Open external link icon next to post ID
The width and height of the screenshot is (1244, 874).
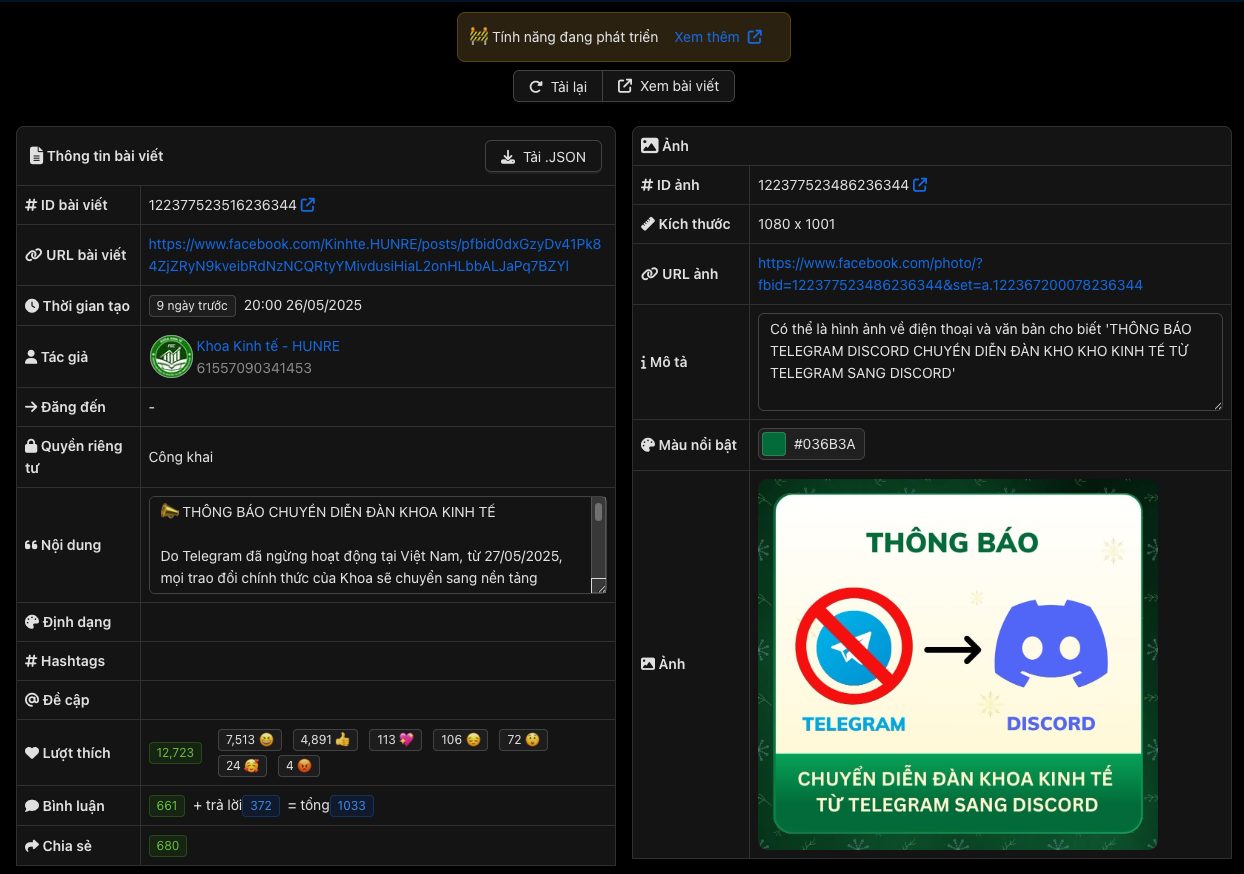tap(308, 205)
